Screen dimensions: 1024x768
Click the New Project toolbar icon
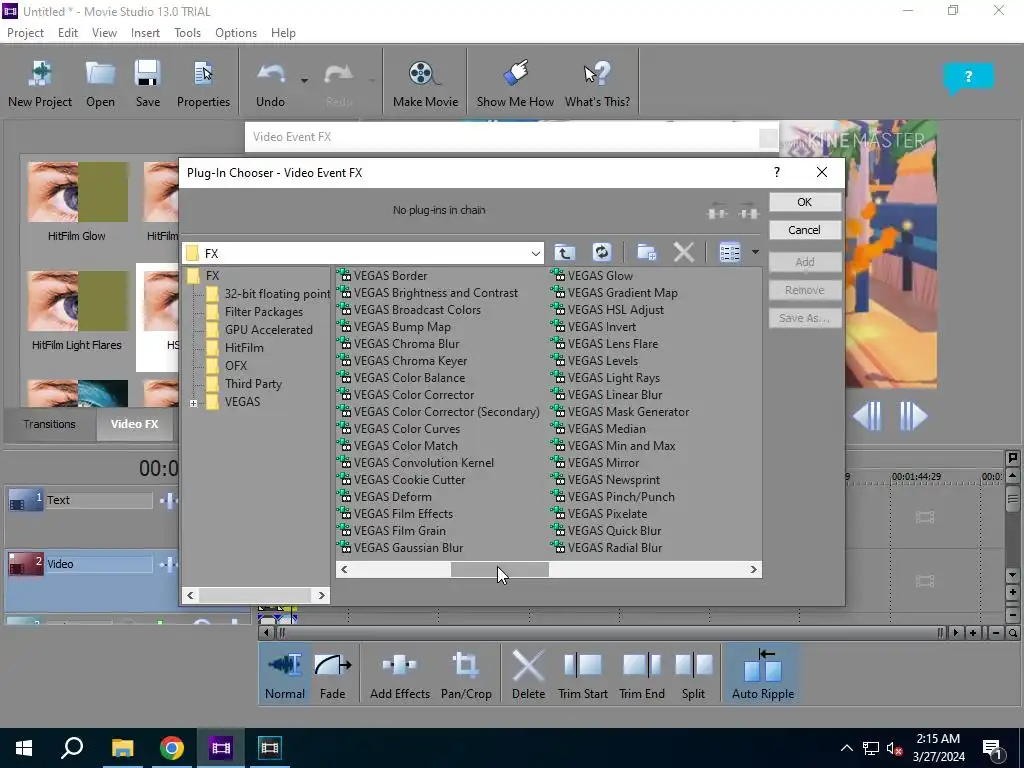[40, 84]
